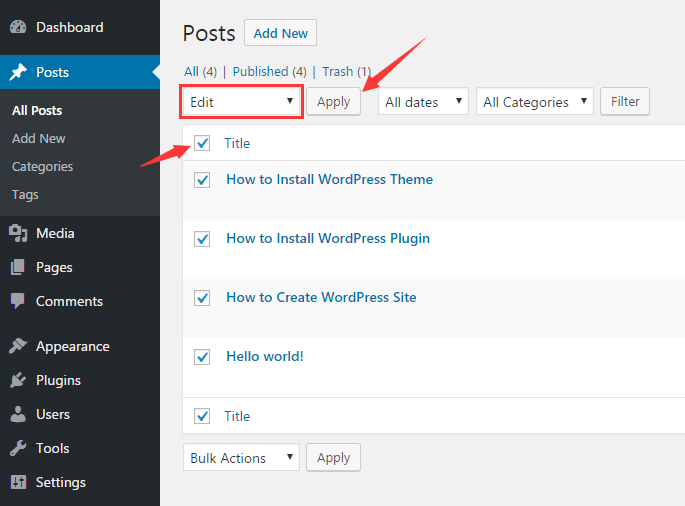Open Users menu item

tap(80, 414)
